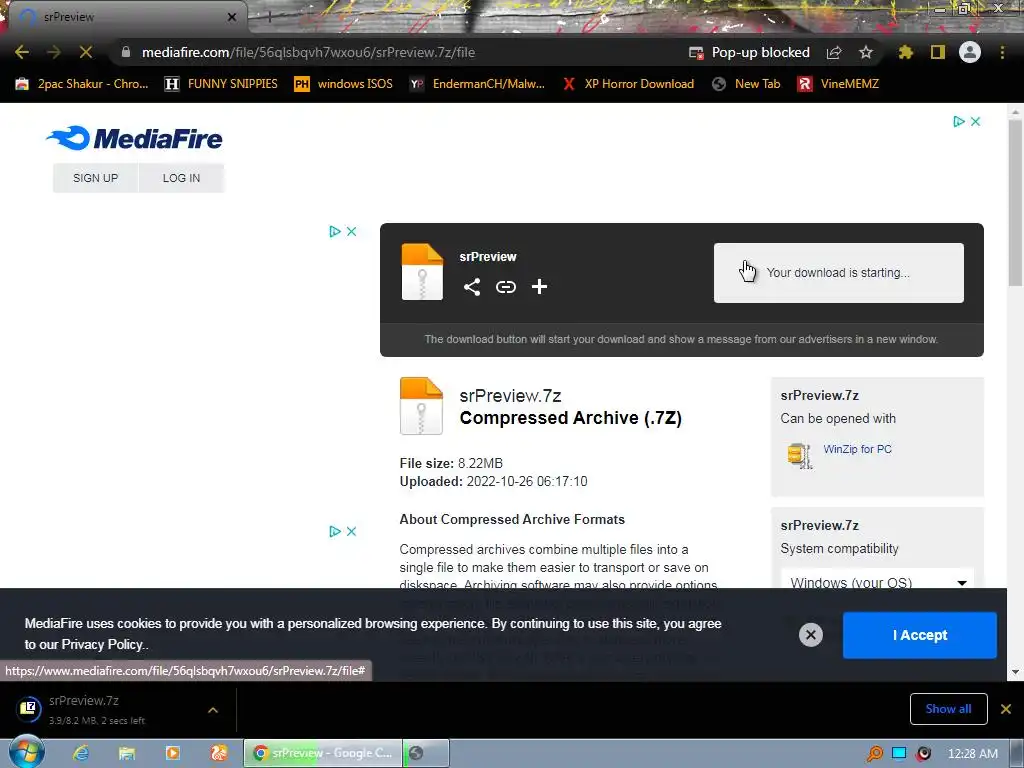1024x768 pixels.
Task: Click the srPreview browser tab
Action: (127, 17)
